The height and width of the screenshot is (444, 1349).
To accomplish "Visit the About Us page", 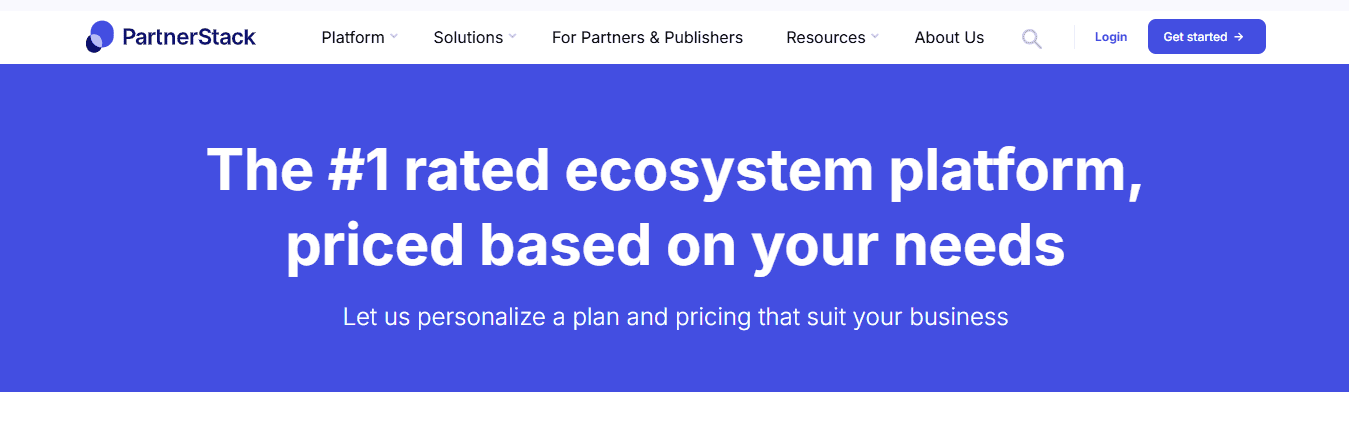I will point(949,37).
